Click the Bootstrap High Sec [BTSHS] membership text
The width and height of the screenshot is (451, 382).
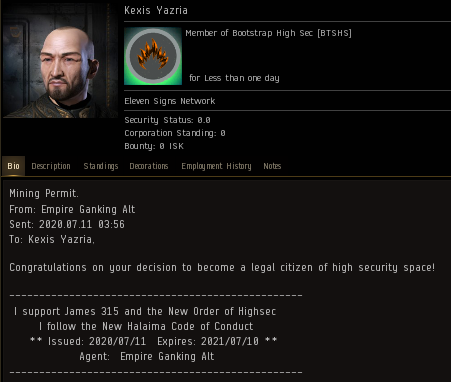tap(268, 33)
